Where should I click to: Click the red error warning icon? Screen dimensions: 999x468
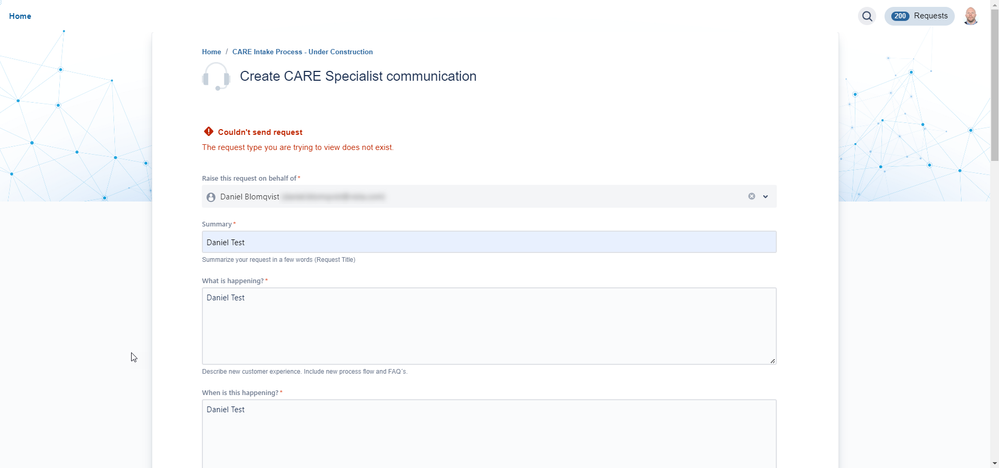coord(208,132)
